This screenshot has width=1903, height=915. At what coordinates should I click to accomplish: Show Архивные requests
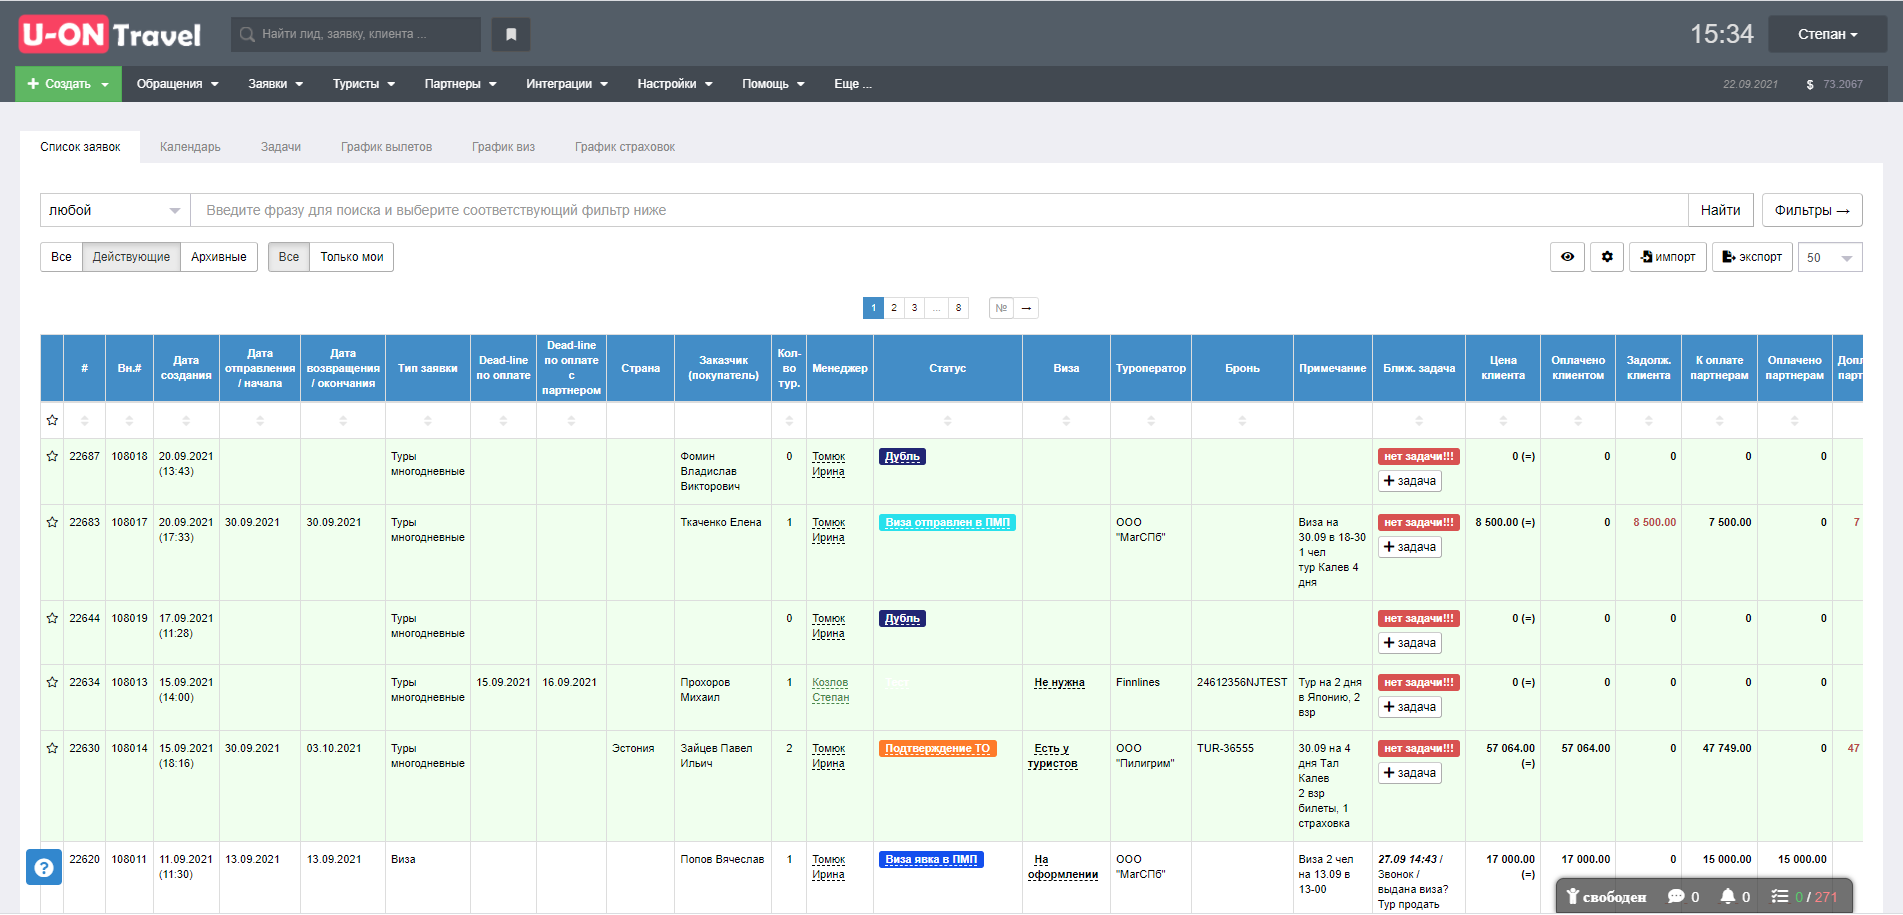219,257
